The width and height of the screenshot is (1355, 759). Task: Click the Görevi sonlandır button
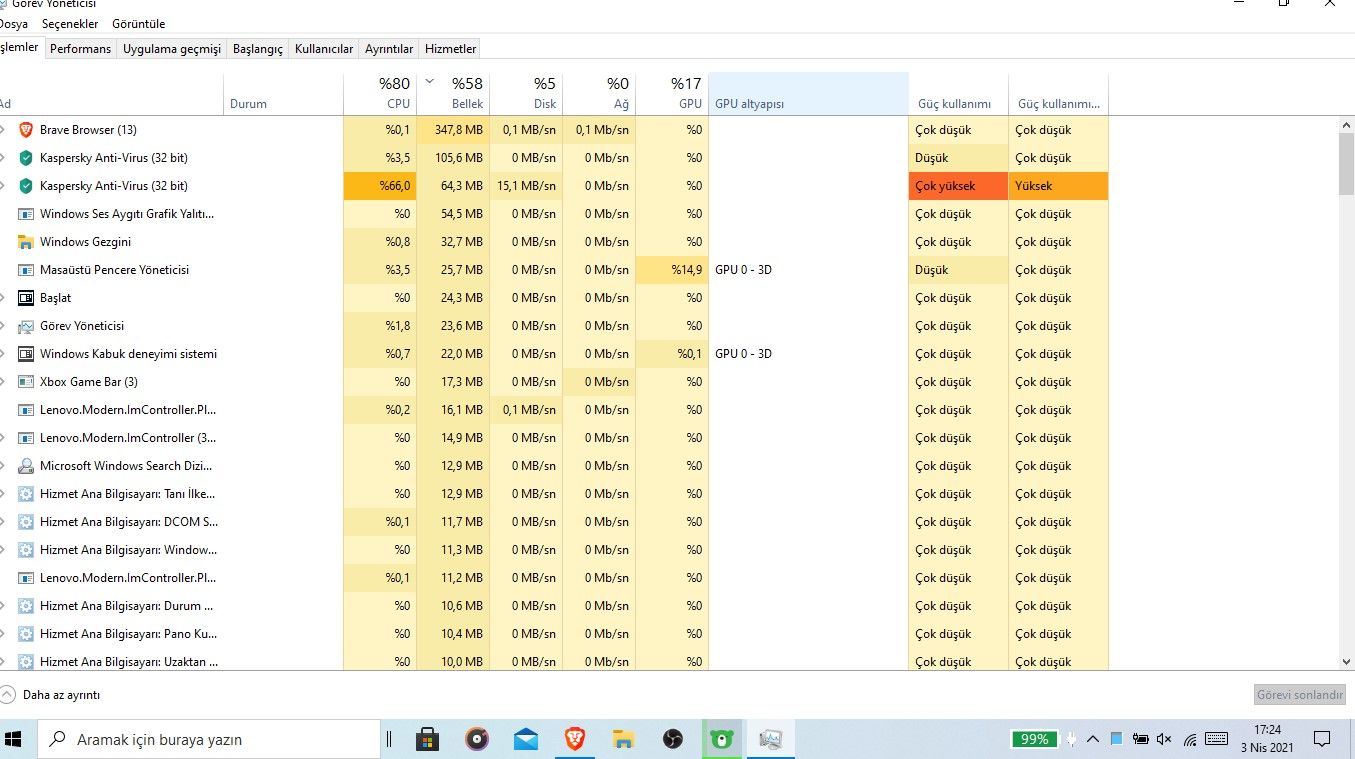1300,695
